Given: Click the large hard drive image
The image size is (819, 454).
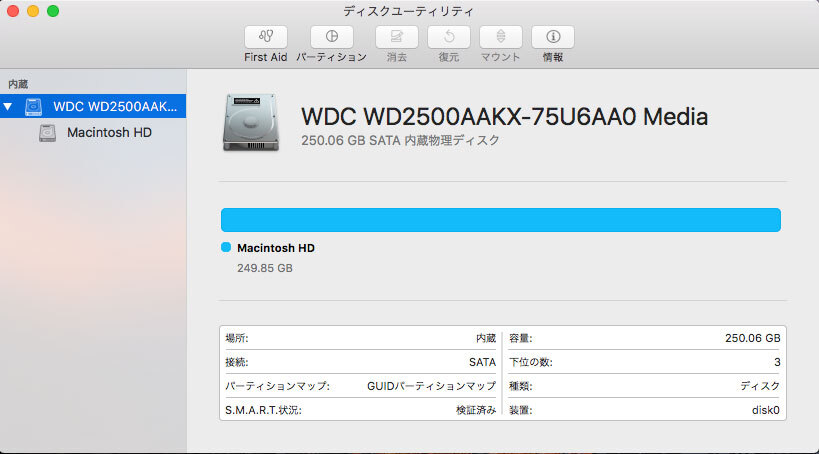Looking at the screenshot, I should click(x=251, y=122).
